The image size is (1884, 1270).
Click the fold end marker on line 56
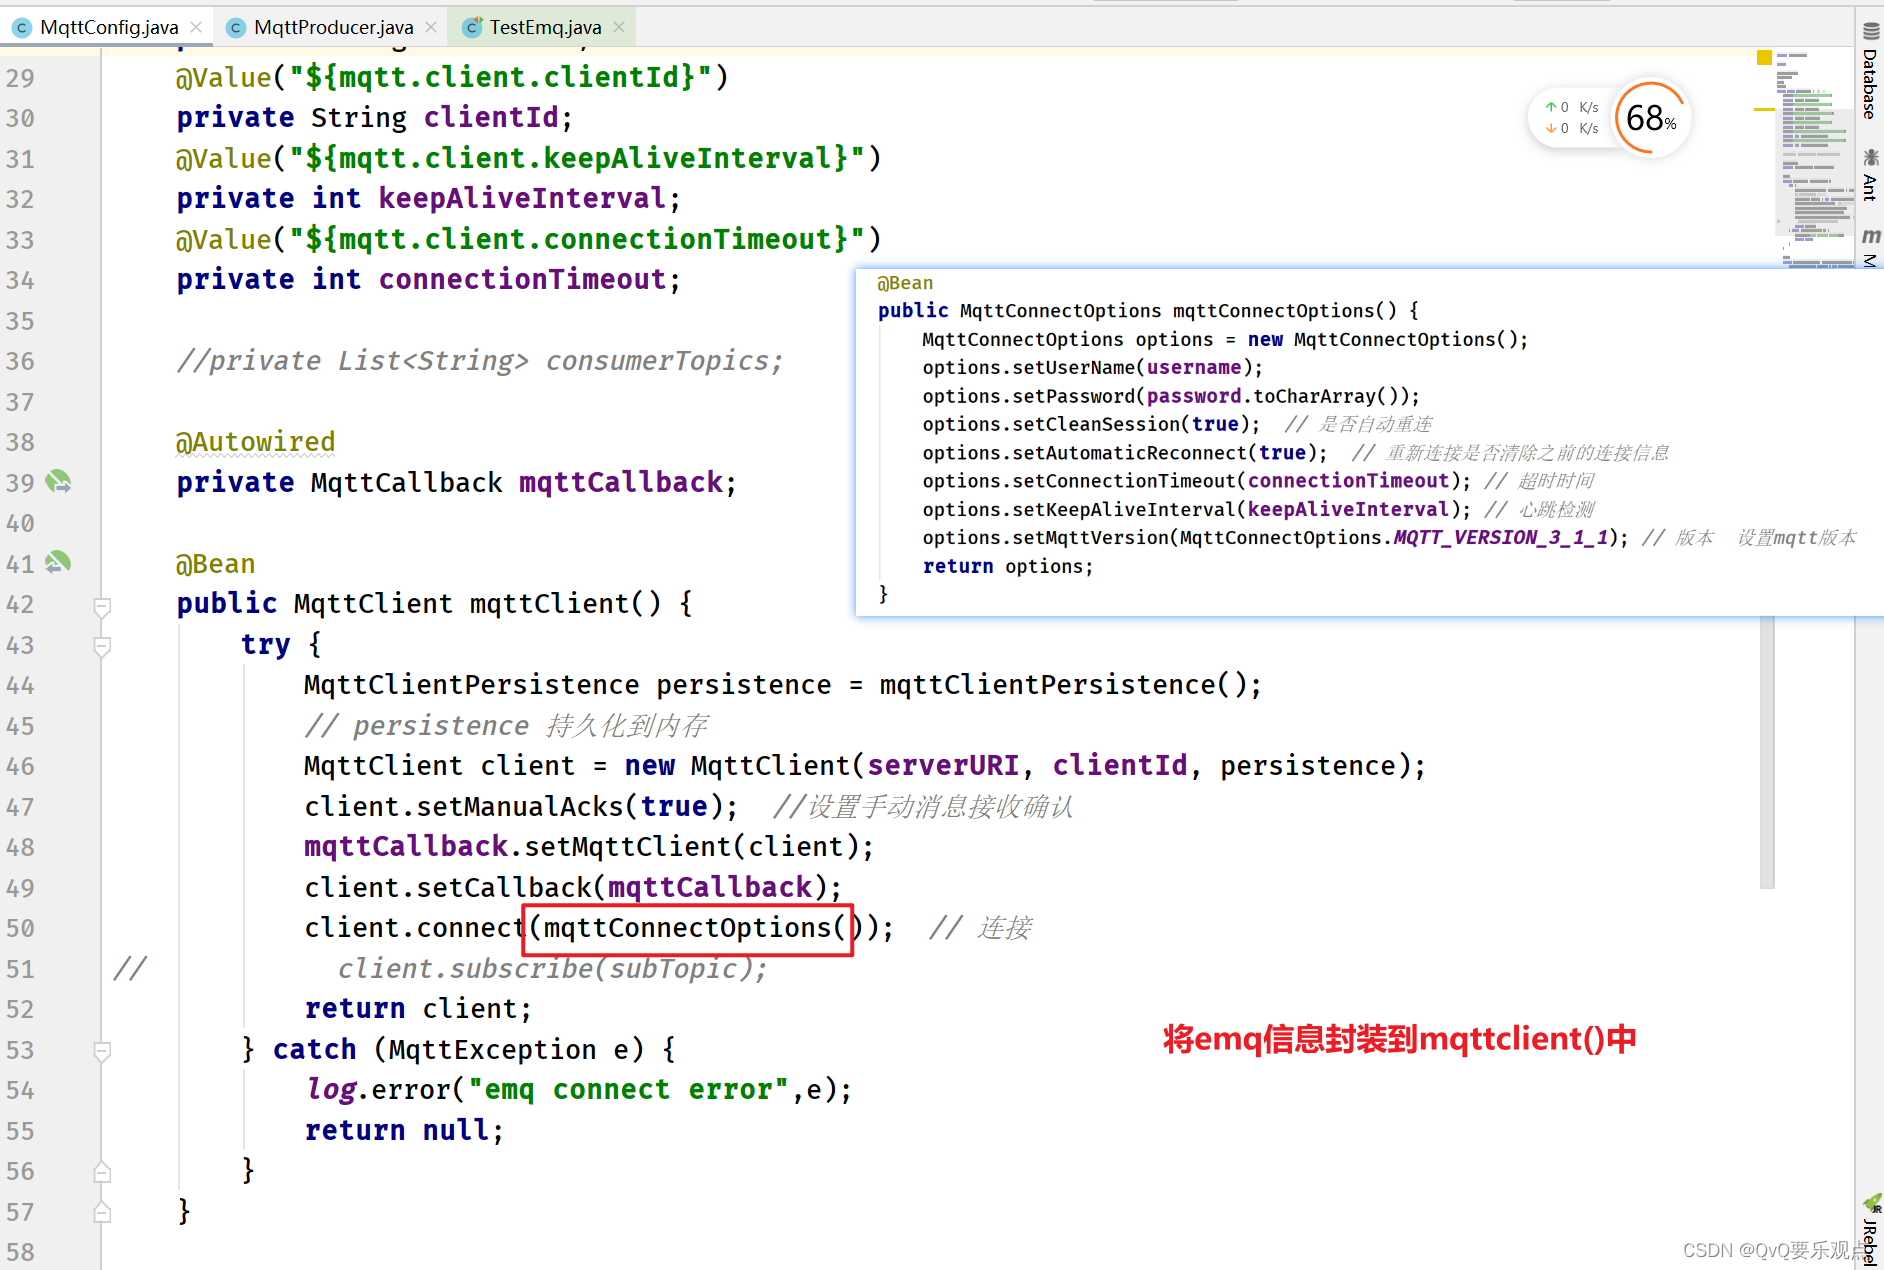tap(102, 1172)
